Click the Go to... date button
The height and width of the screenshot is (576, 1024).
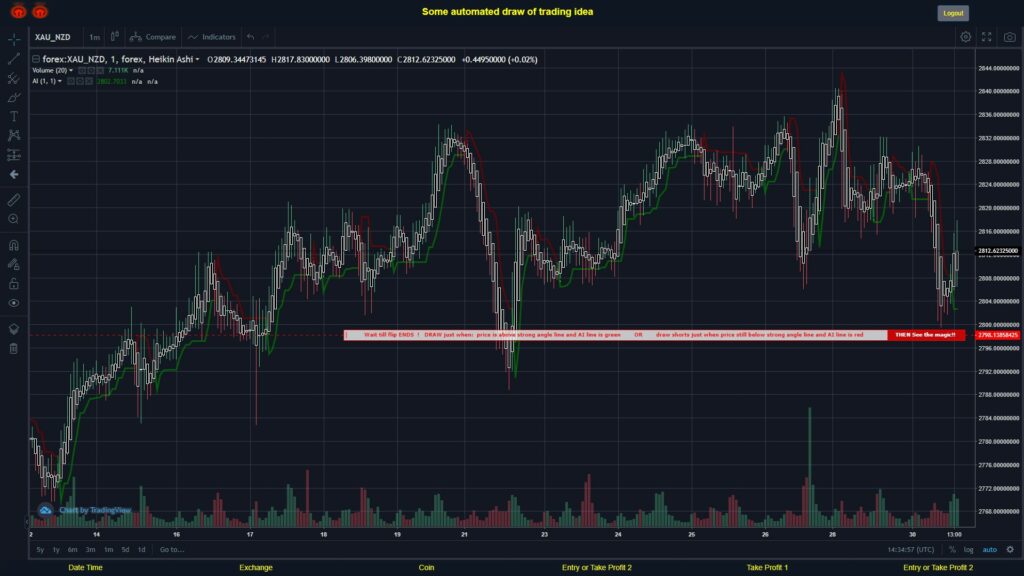click(172, 550)
